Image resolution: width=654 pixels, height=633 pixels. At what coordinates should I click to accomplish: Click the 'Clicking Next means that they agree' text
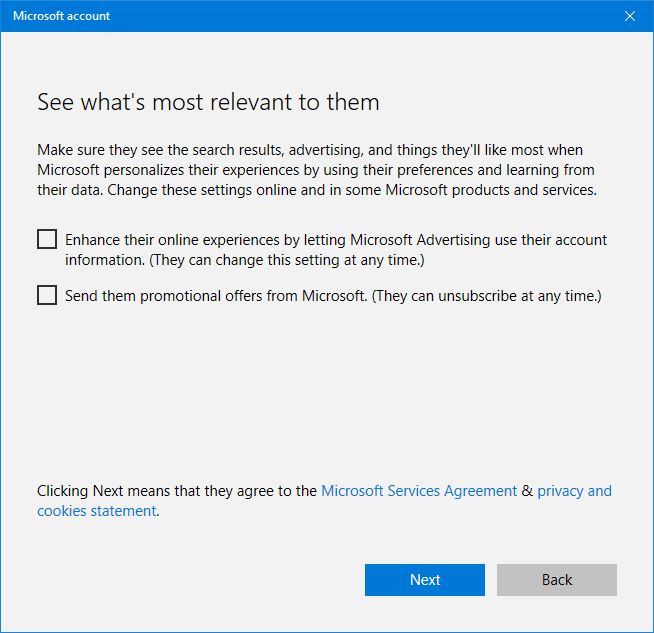click(x=176, y=491)
